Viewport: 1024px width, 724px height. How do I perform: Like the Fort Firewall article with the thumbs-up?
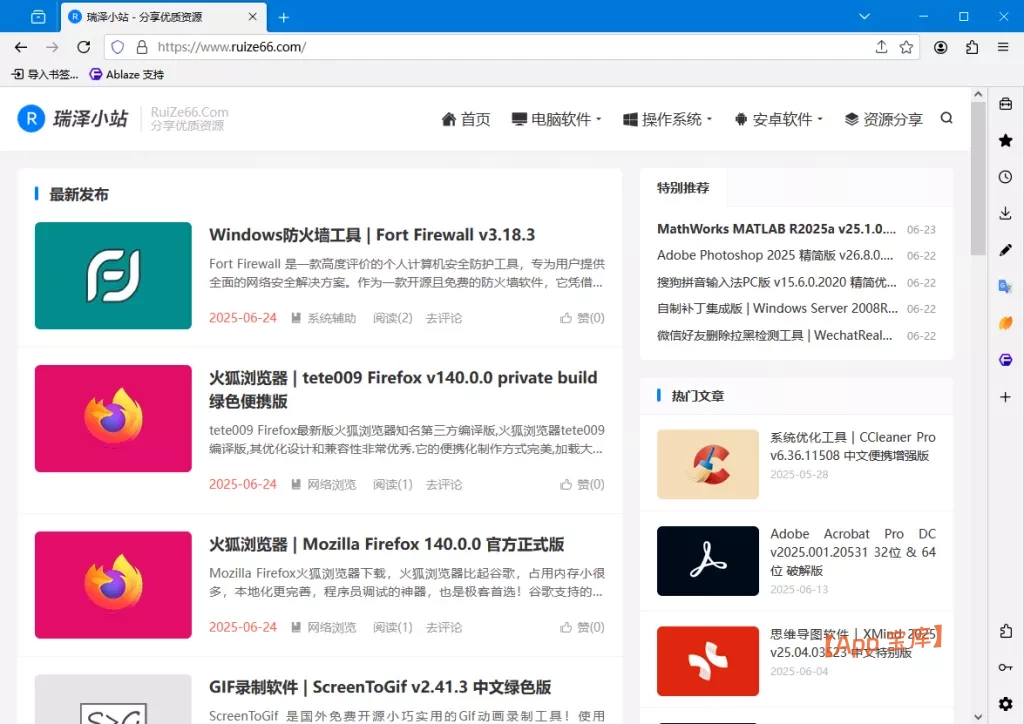[x=580, y=317]
